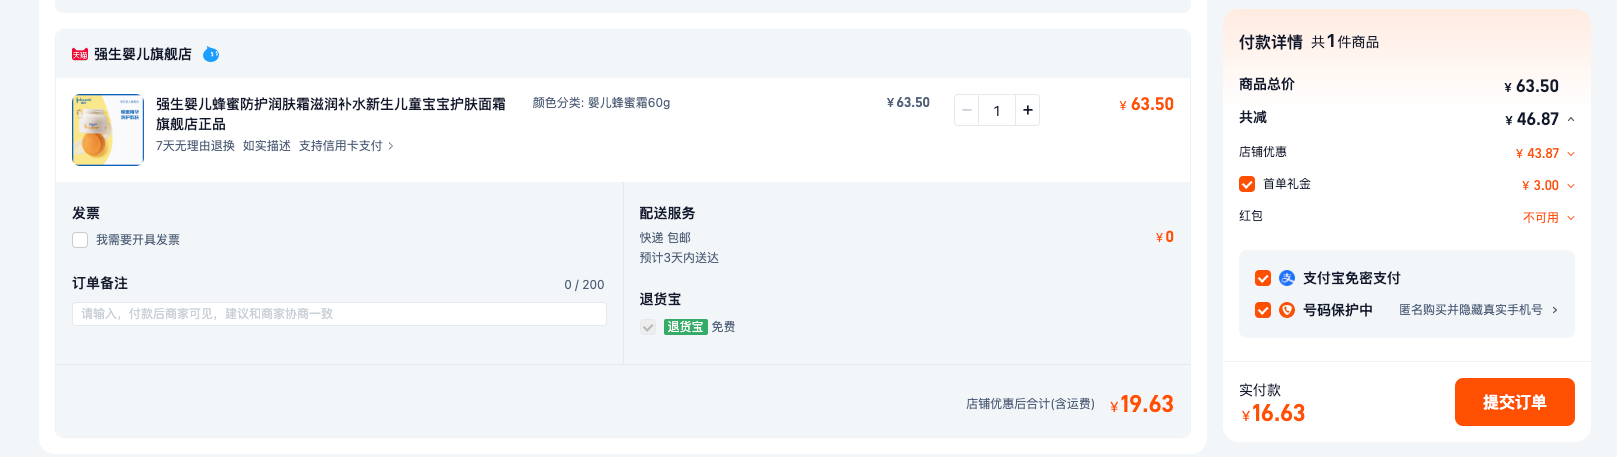Viewport: 1617px width, 457px height.
Task: Open the 强生婴儿旗舰店 store link
Action: [143, 54]
